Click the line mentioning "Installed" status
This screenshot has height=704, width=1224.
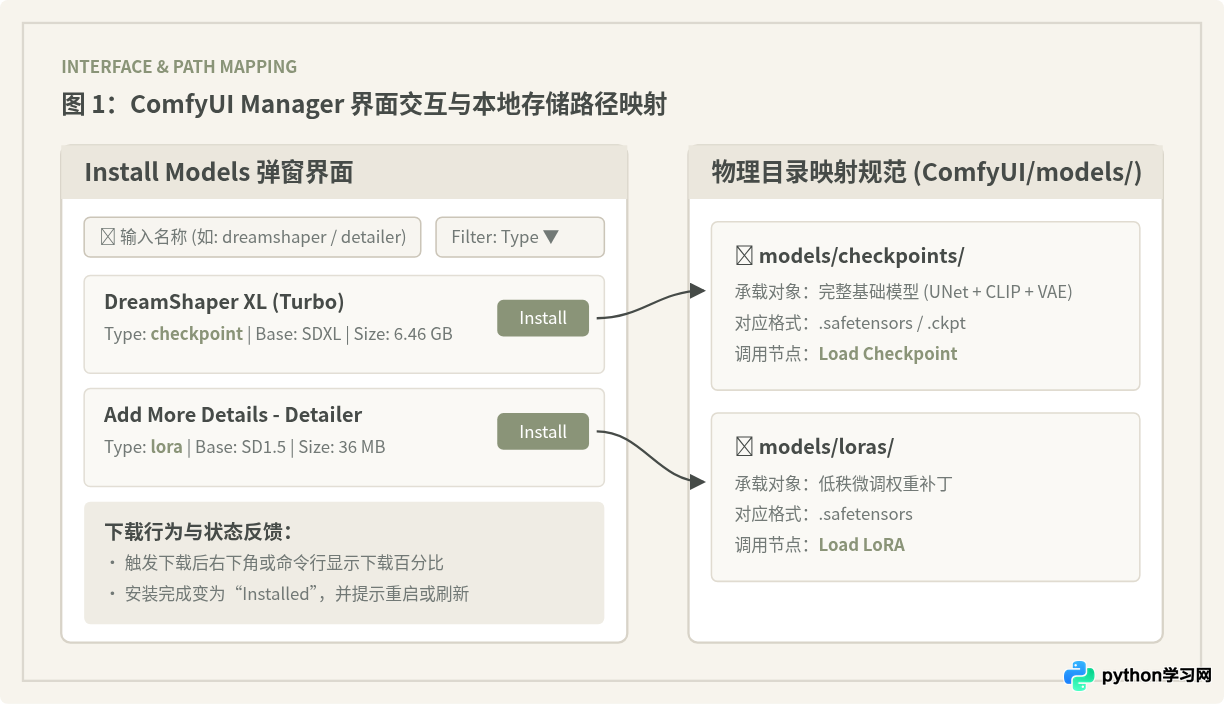(296, 594)
